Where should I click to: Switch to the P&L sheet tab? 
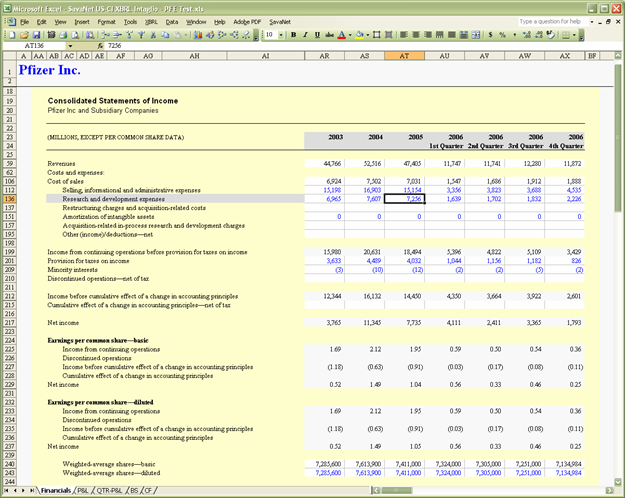pyautogui.click(x=83, y=490)
